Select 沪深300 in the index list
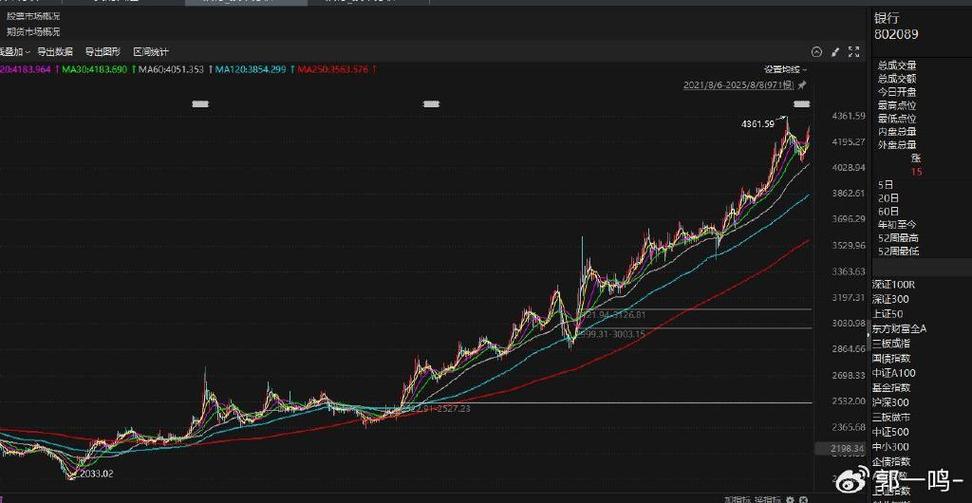The image size is (972, 503). (891, 402)
